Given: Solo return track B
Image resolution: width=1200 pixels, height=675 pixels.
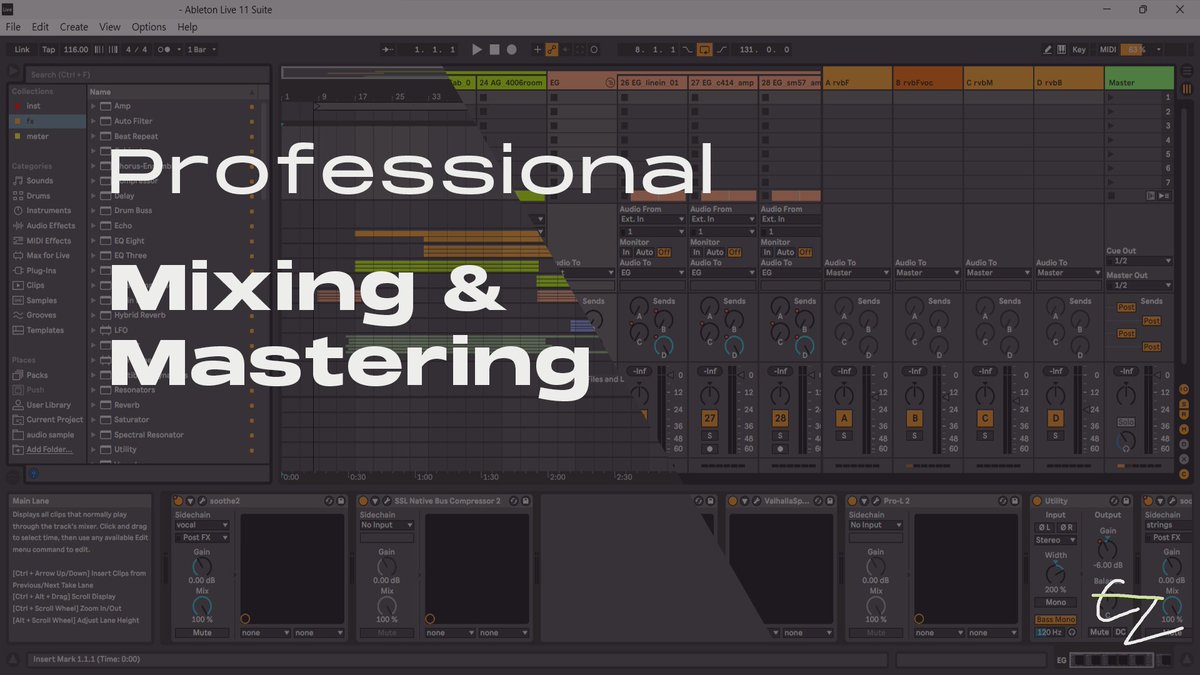Looking at the screenshot, I should (914, 435).
